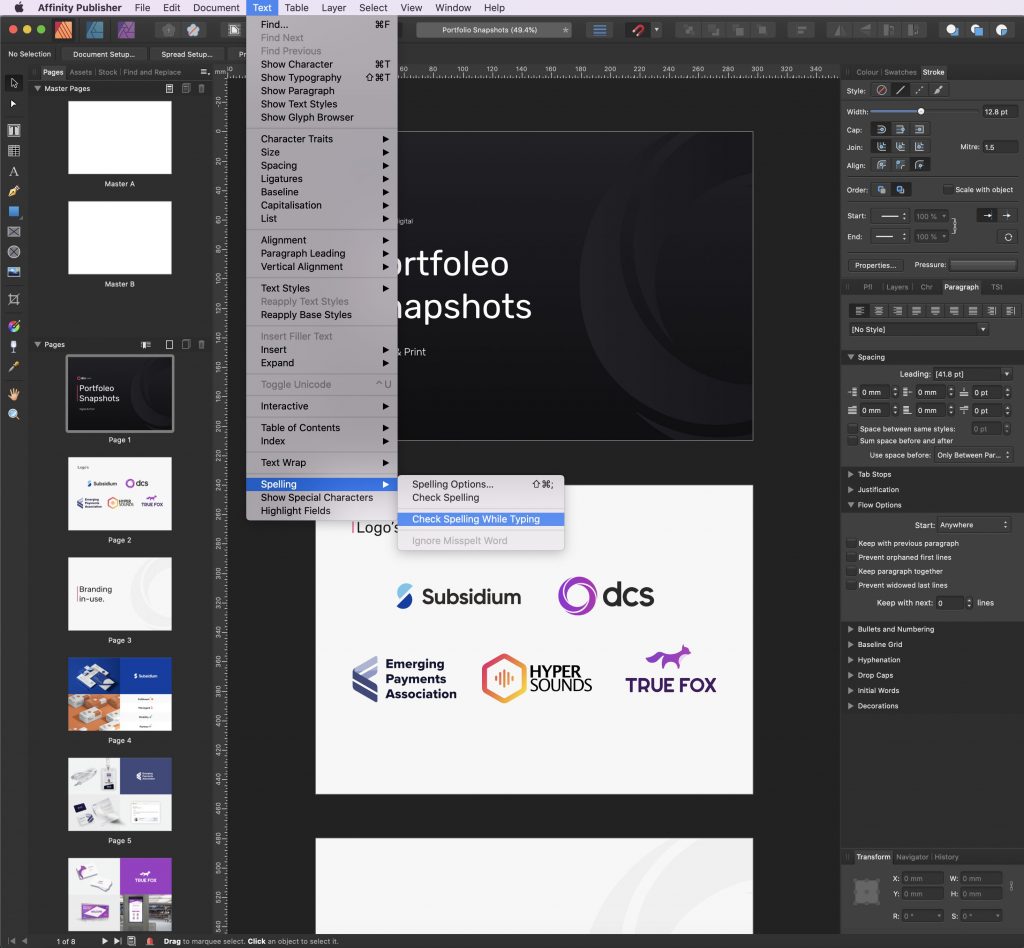
Task: Tick Keep with previous paragraph
Action: tap(852, 544)
